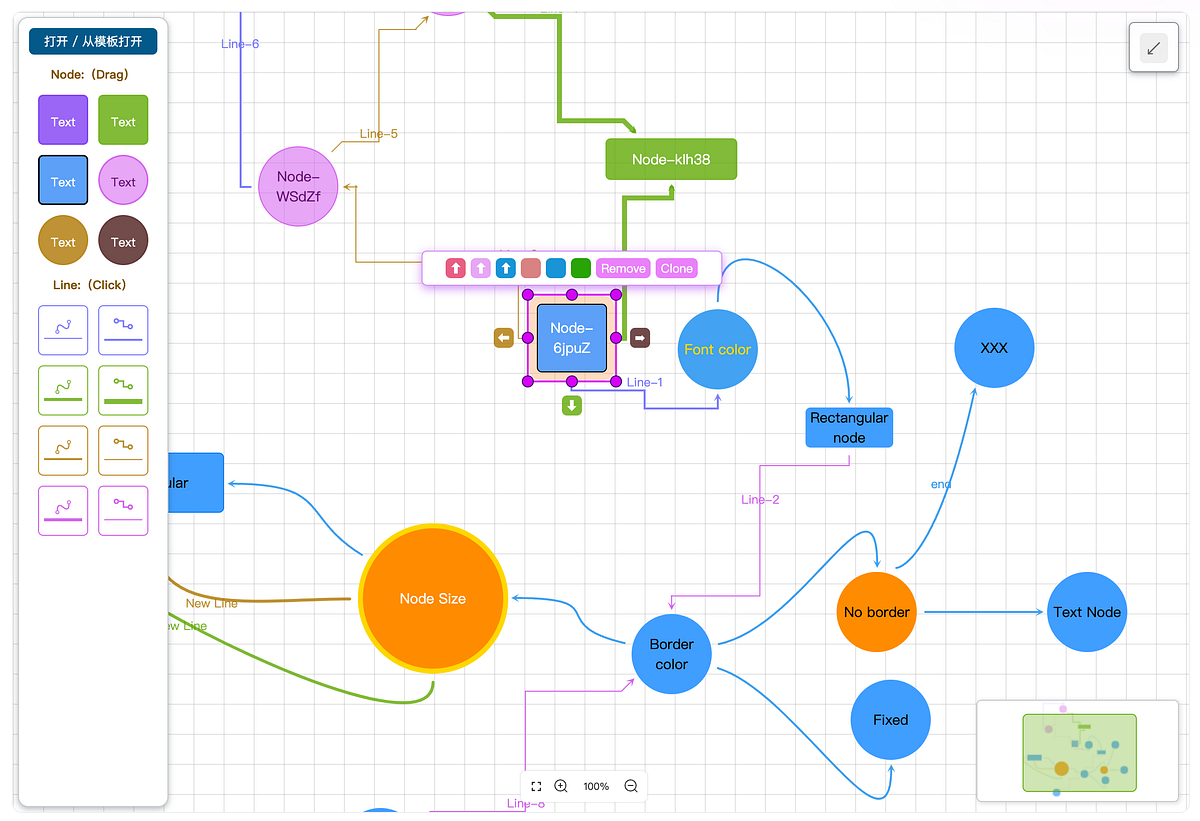The image size is (1200, 821).
Task: Click the fit-to-screen icon near zoom controls
Action: [536, 786]
